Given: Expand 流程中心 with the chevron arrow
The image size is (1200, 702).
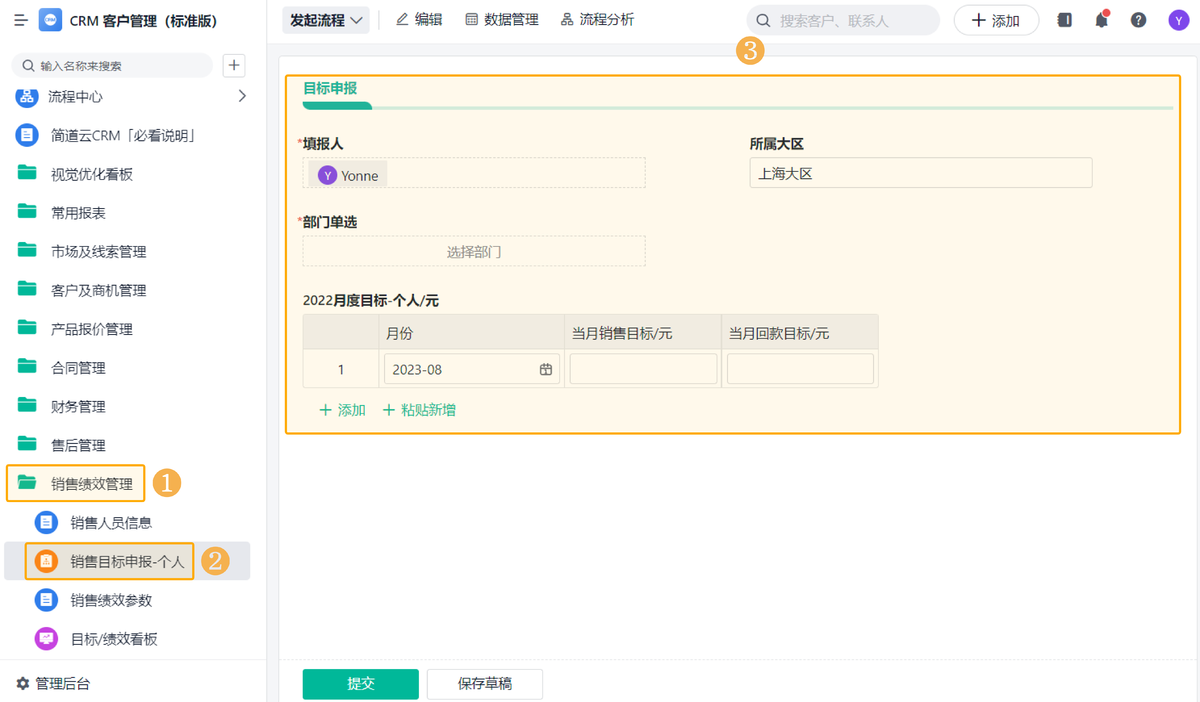Looking at the screenshot, I should 241,96.
